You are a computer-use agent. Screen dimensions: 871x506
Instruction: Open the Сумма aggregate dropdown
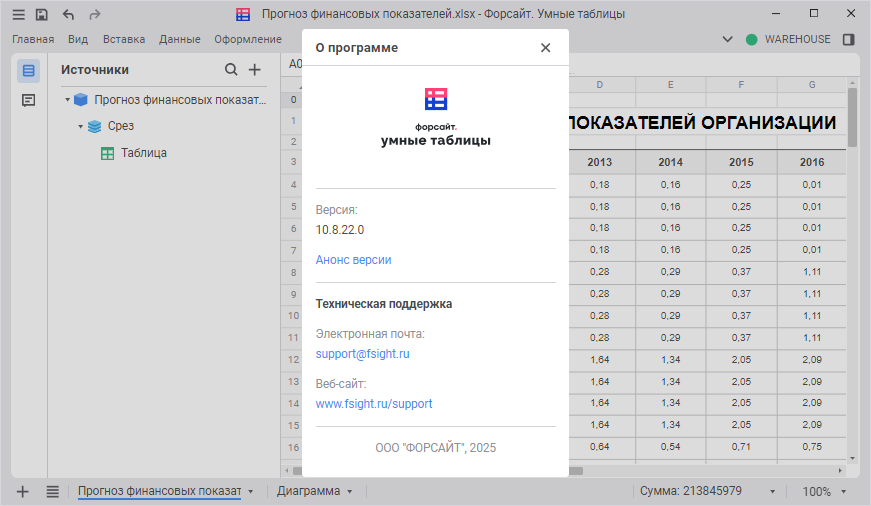772,492
